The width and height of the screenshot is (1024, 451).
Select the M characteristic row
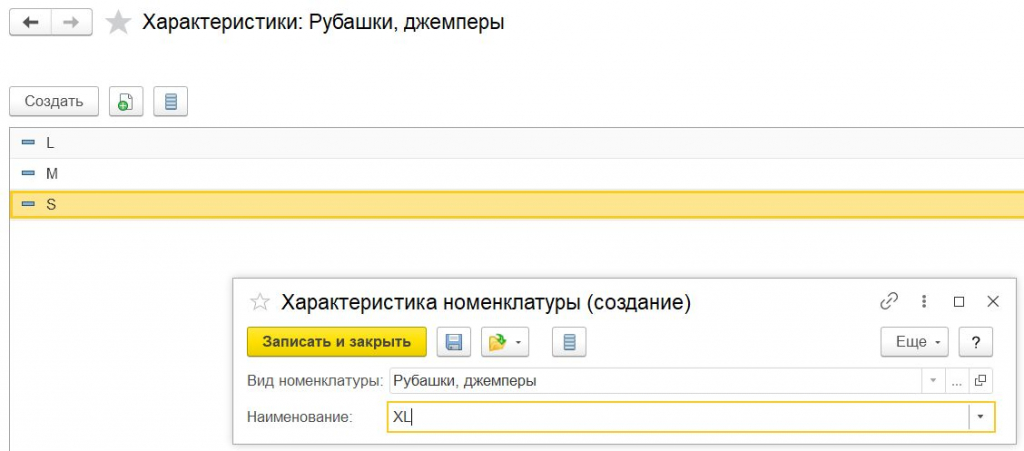tap(517, 174)
